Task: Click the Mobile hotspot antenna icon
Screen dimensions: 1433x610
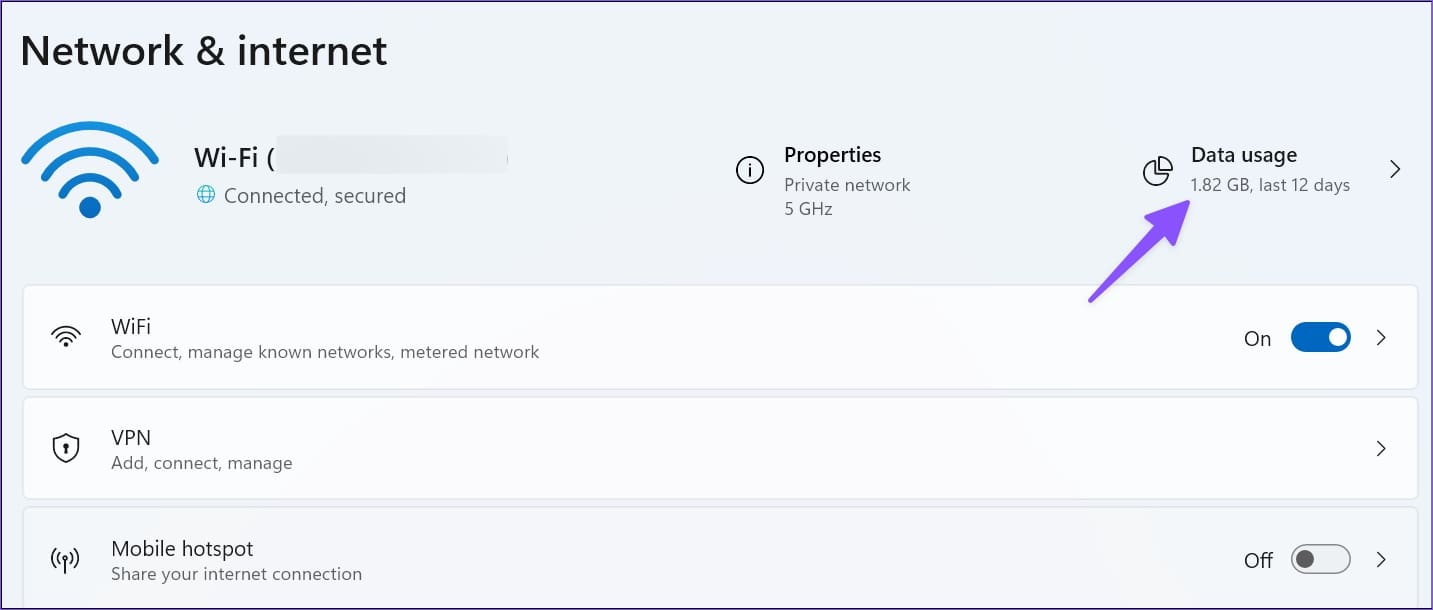Action: point(65,559)
